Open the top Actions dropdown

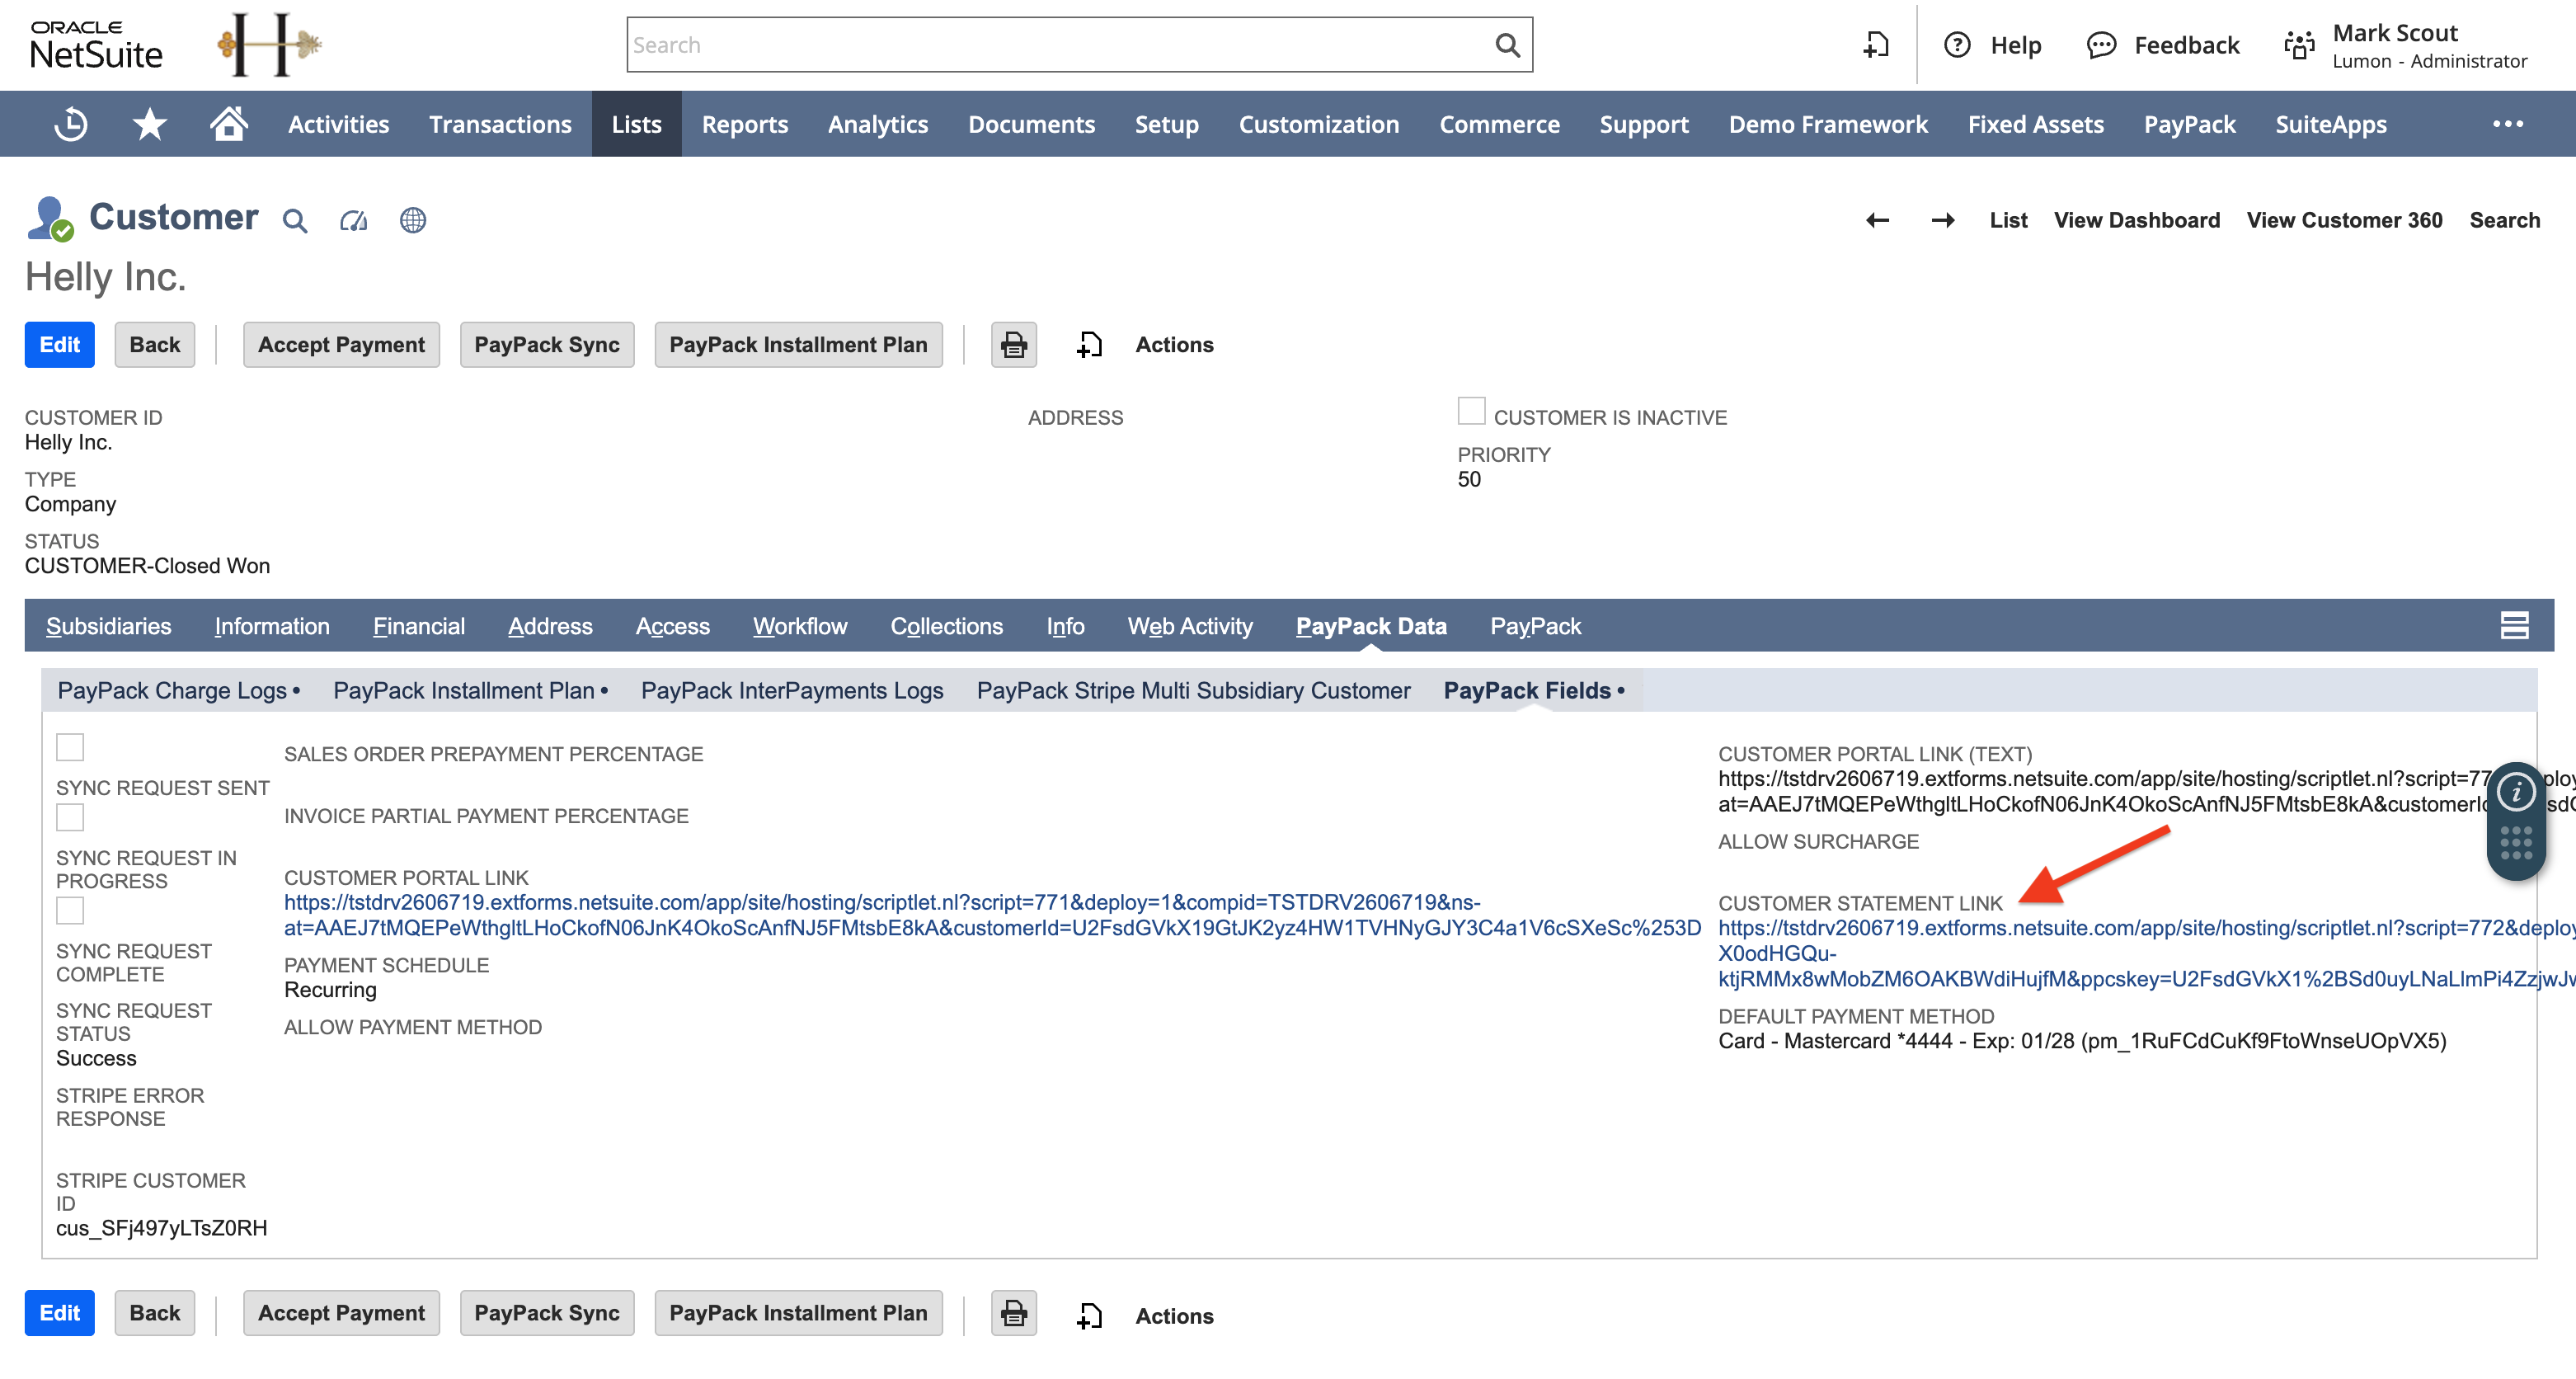pos(1174,345)
